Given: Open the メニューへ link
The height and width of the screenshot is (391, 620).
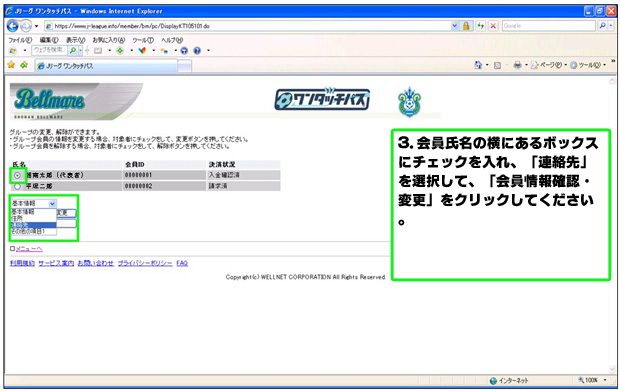Looking at the screenshot, I should (x=29, y=249).
